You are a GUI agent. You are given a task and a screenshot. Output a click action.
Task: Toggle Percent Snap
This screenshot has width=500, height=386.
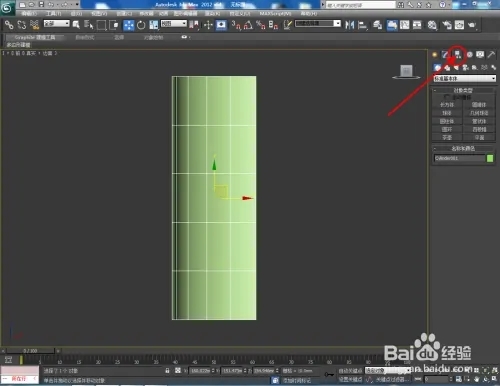(261, 25)
